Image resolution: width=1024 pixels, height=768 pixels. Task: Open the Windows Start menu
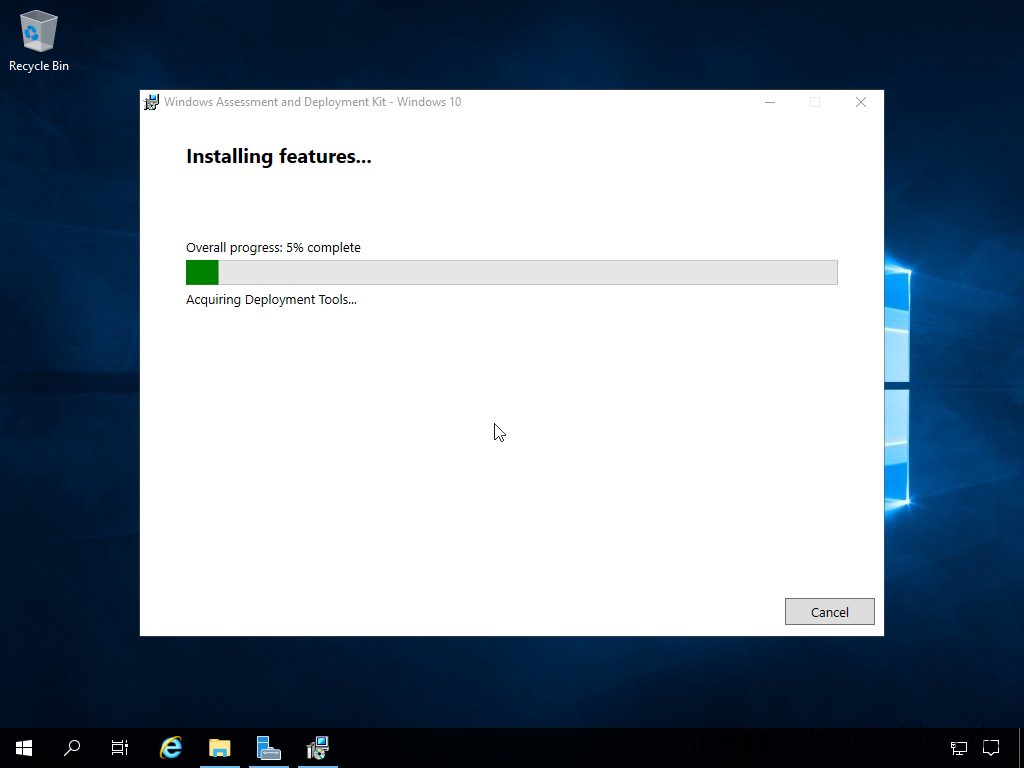(24, 748)
